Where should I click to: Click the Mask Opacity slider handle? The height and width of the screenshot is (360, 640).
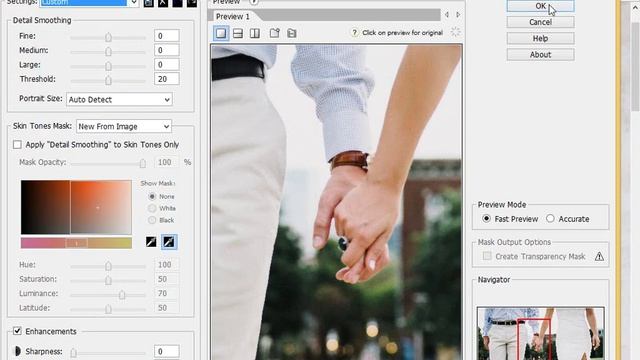pos(142,164)
